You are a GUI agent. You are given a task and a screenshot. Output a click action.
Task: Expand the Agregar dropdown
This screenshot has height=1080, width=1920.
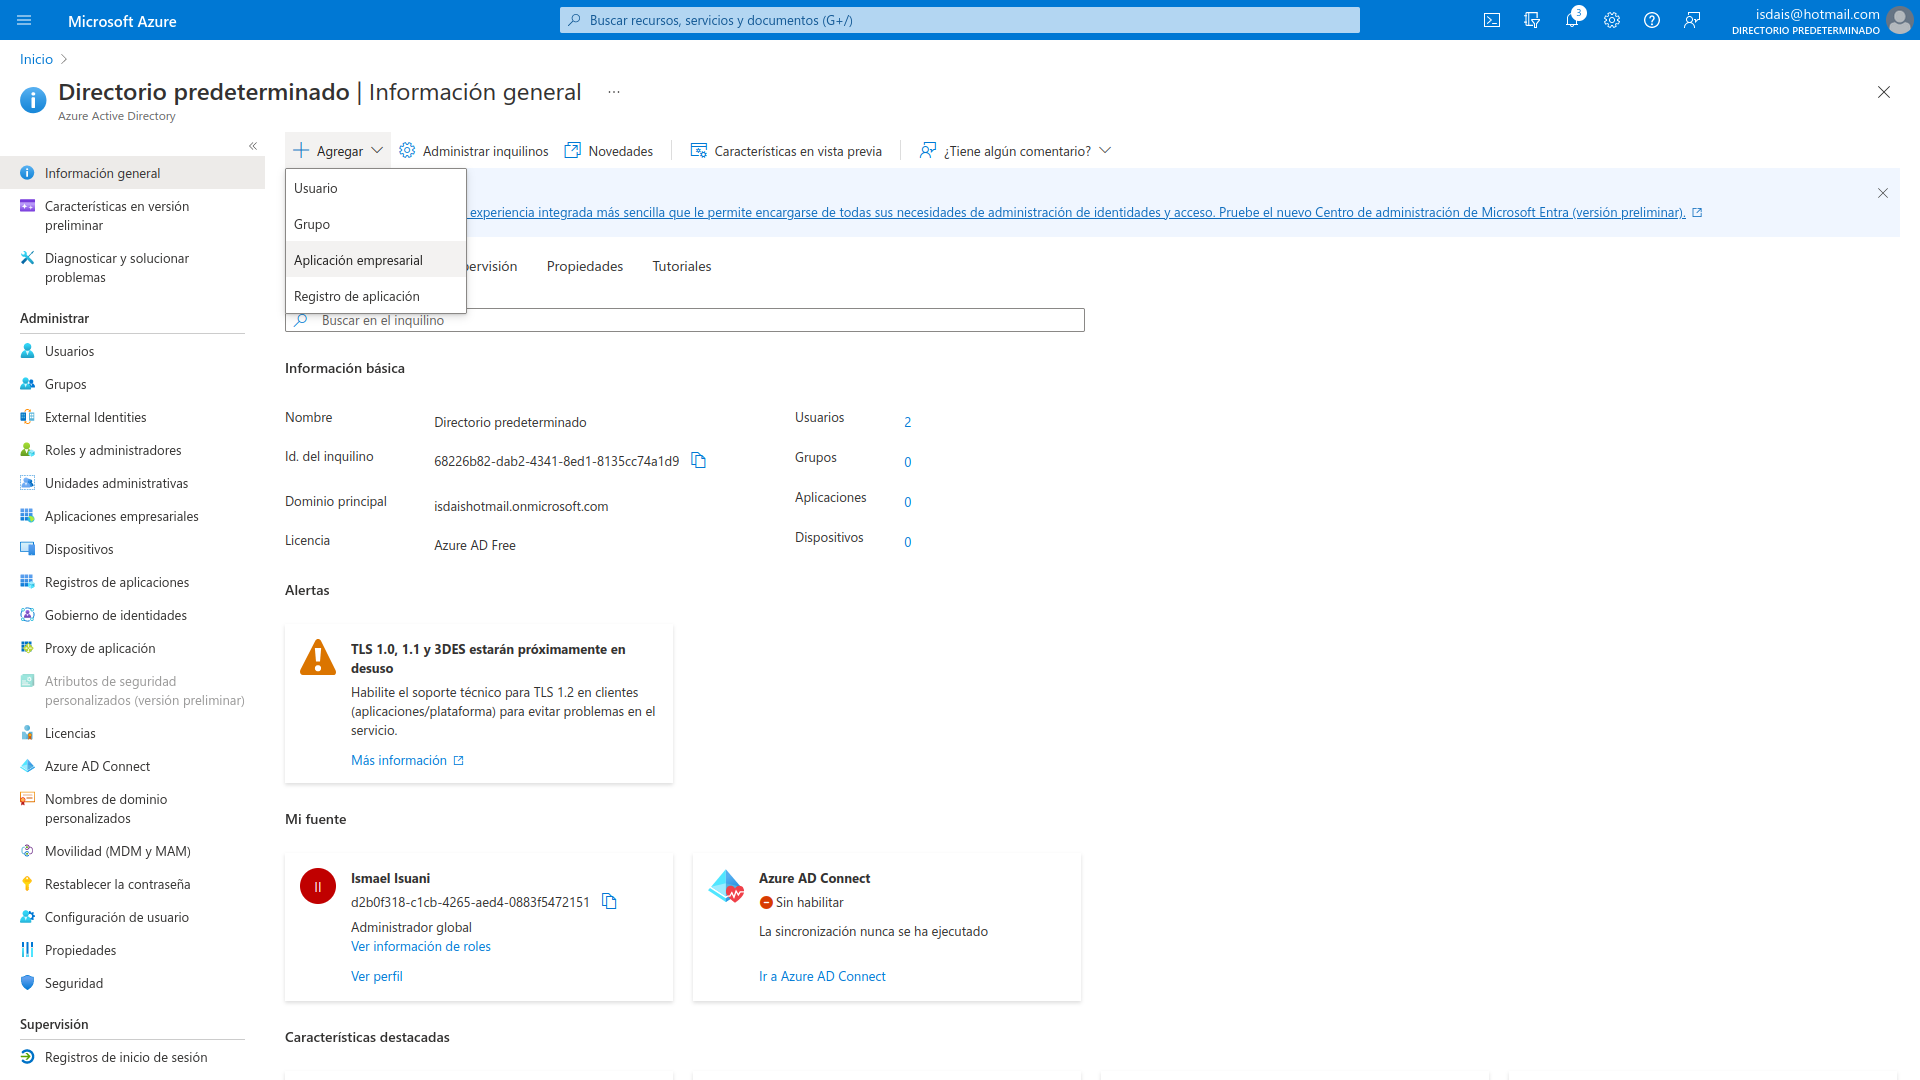coord(338,151)
